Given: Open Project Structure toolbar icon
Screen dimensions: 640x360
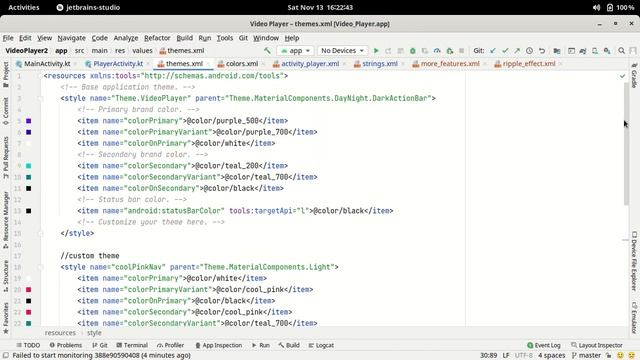Looking at the screenshot, I should 557,51.
